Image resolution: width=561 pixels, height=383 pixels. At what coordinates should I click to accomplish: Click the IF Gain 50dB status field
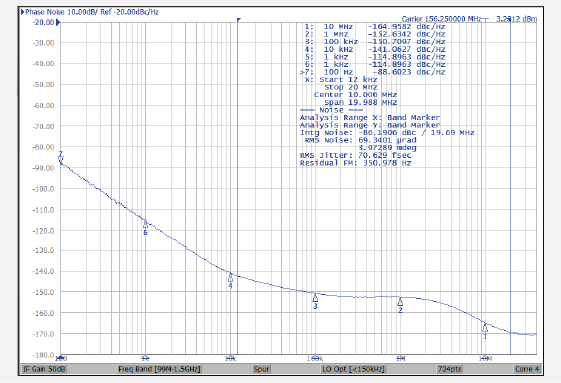[44, 369]
